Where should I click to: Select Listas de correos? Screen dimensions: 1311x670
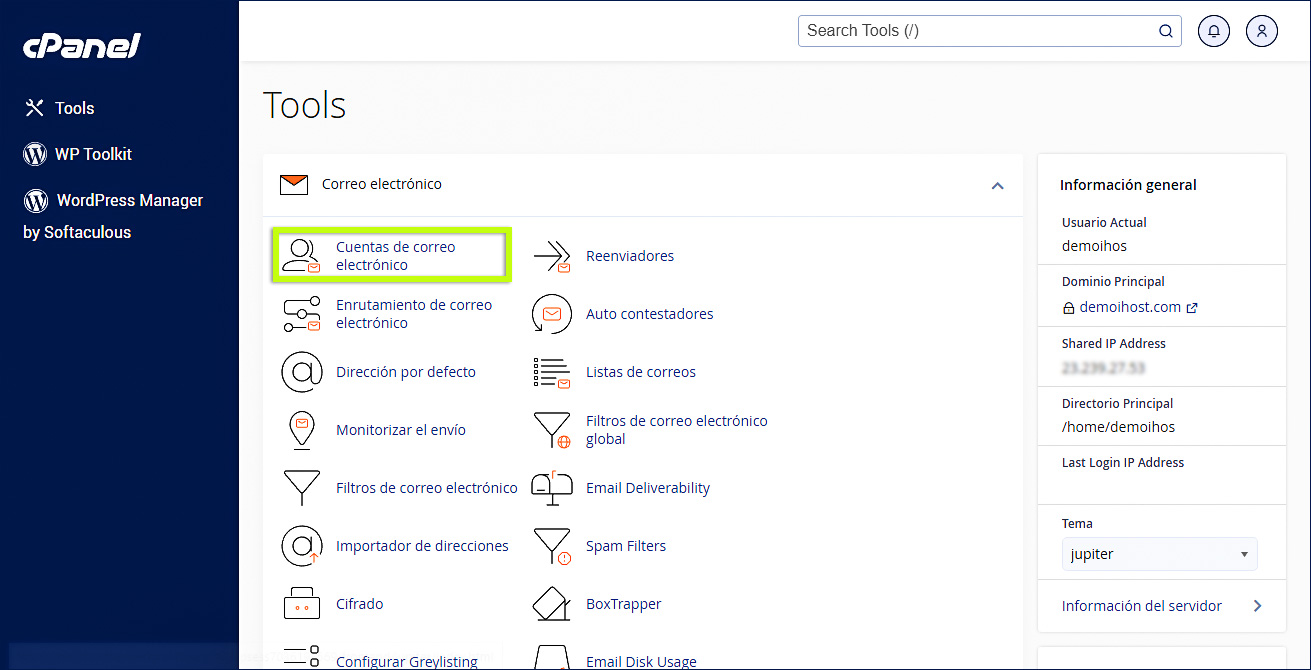(640, 371)
